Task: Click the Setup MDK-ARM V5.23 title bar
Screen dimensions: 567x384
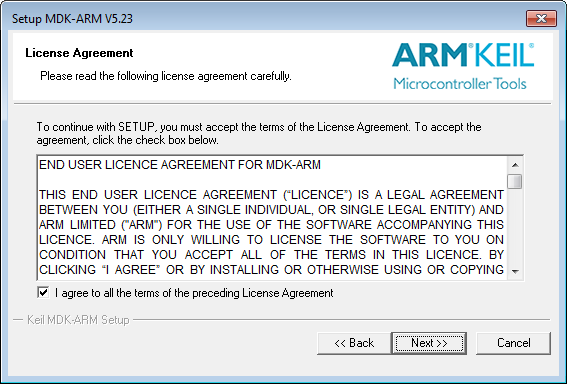Action: tap(72, 18)
